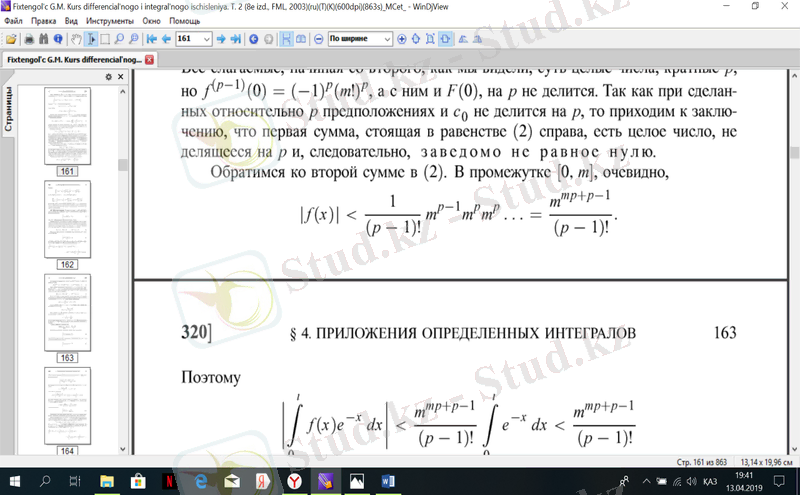Viewport: 800px width, 495px height.
Task: Select the Fixtengol'c G.M. Kurs document tab
Action: 74,60
